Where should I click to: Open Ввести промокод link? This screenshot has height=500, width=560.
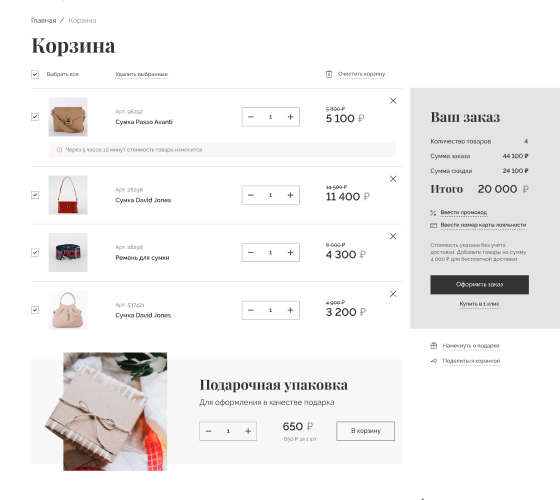(x=464, y=212)
